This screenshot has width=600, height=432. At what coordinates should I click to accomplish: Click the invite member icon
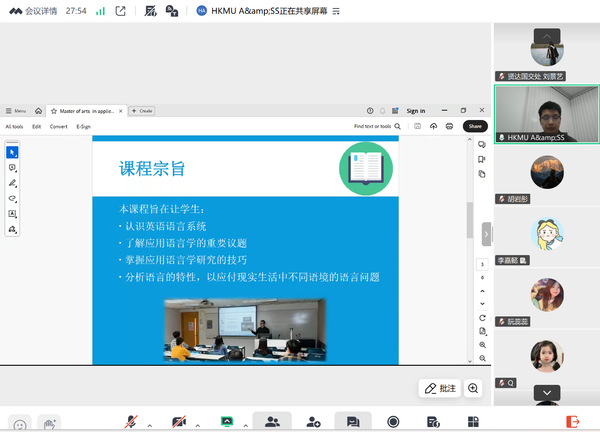pos(313,422)
